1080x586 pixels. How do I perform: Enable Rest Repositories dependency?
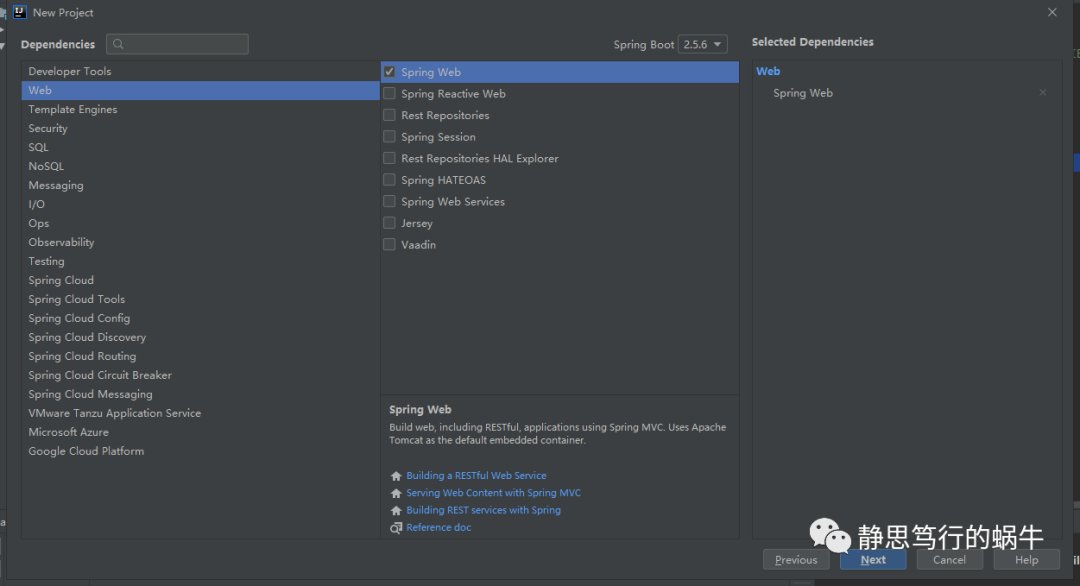(389, 115)
